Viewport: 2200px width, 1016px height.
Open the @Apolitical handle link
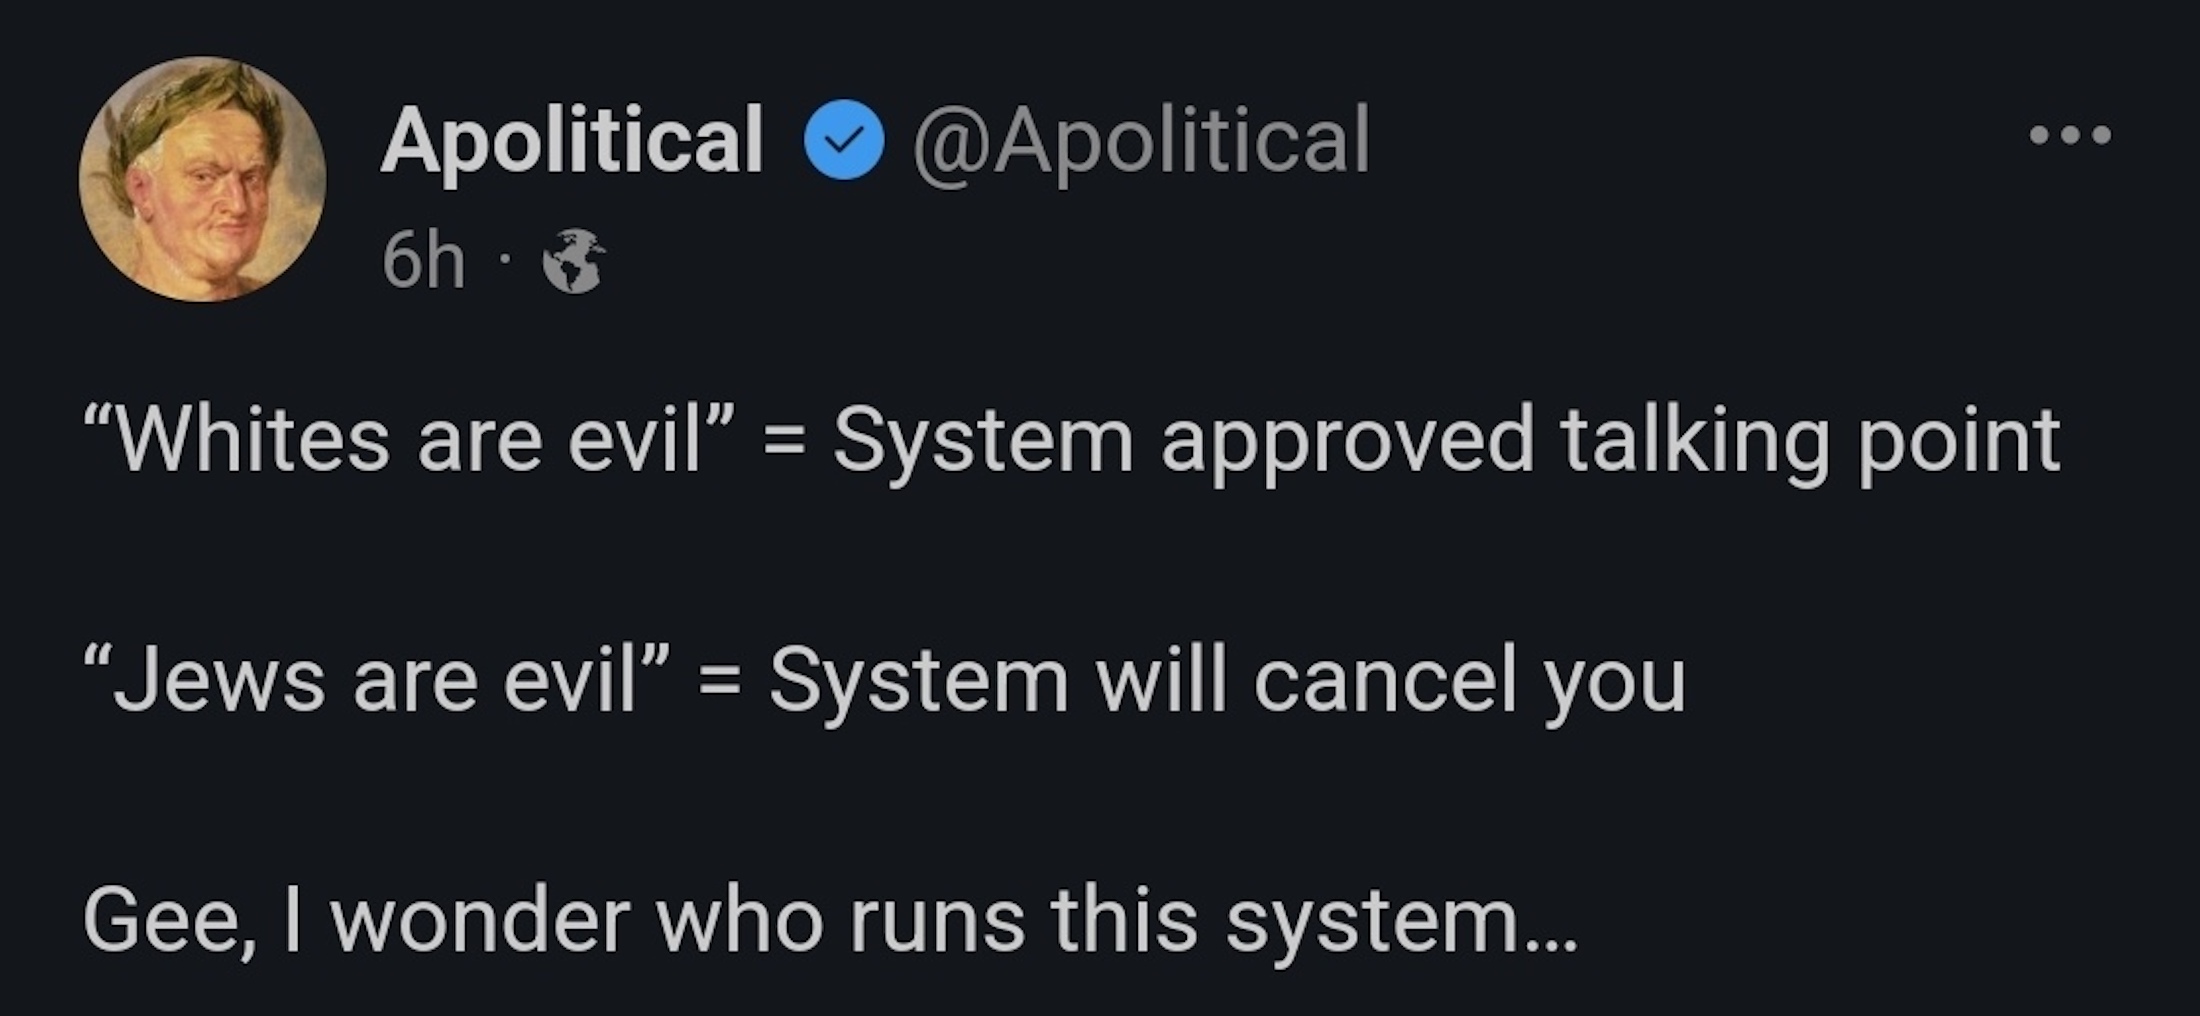1140,139
